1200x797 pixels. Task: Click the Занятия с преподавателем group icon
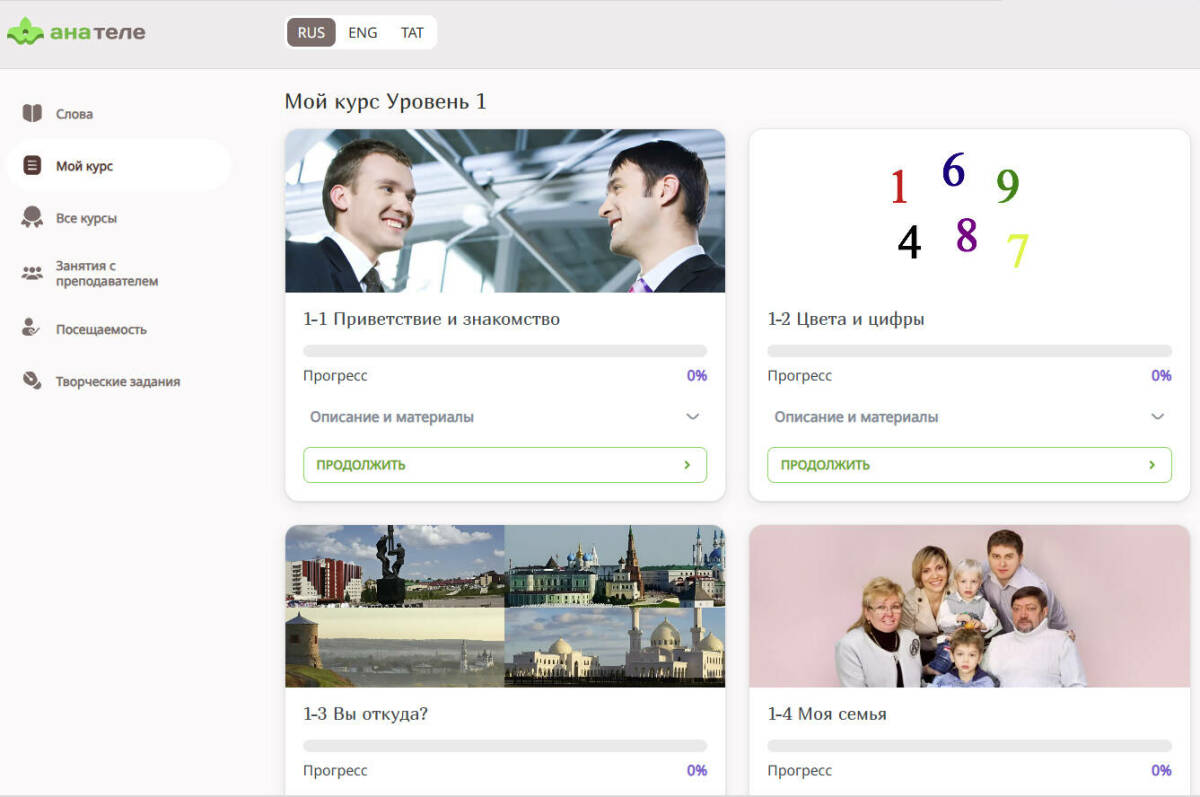(32, 273)
